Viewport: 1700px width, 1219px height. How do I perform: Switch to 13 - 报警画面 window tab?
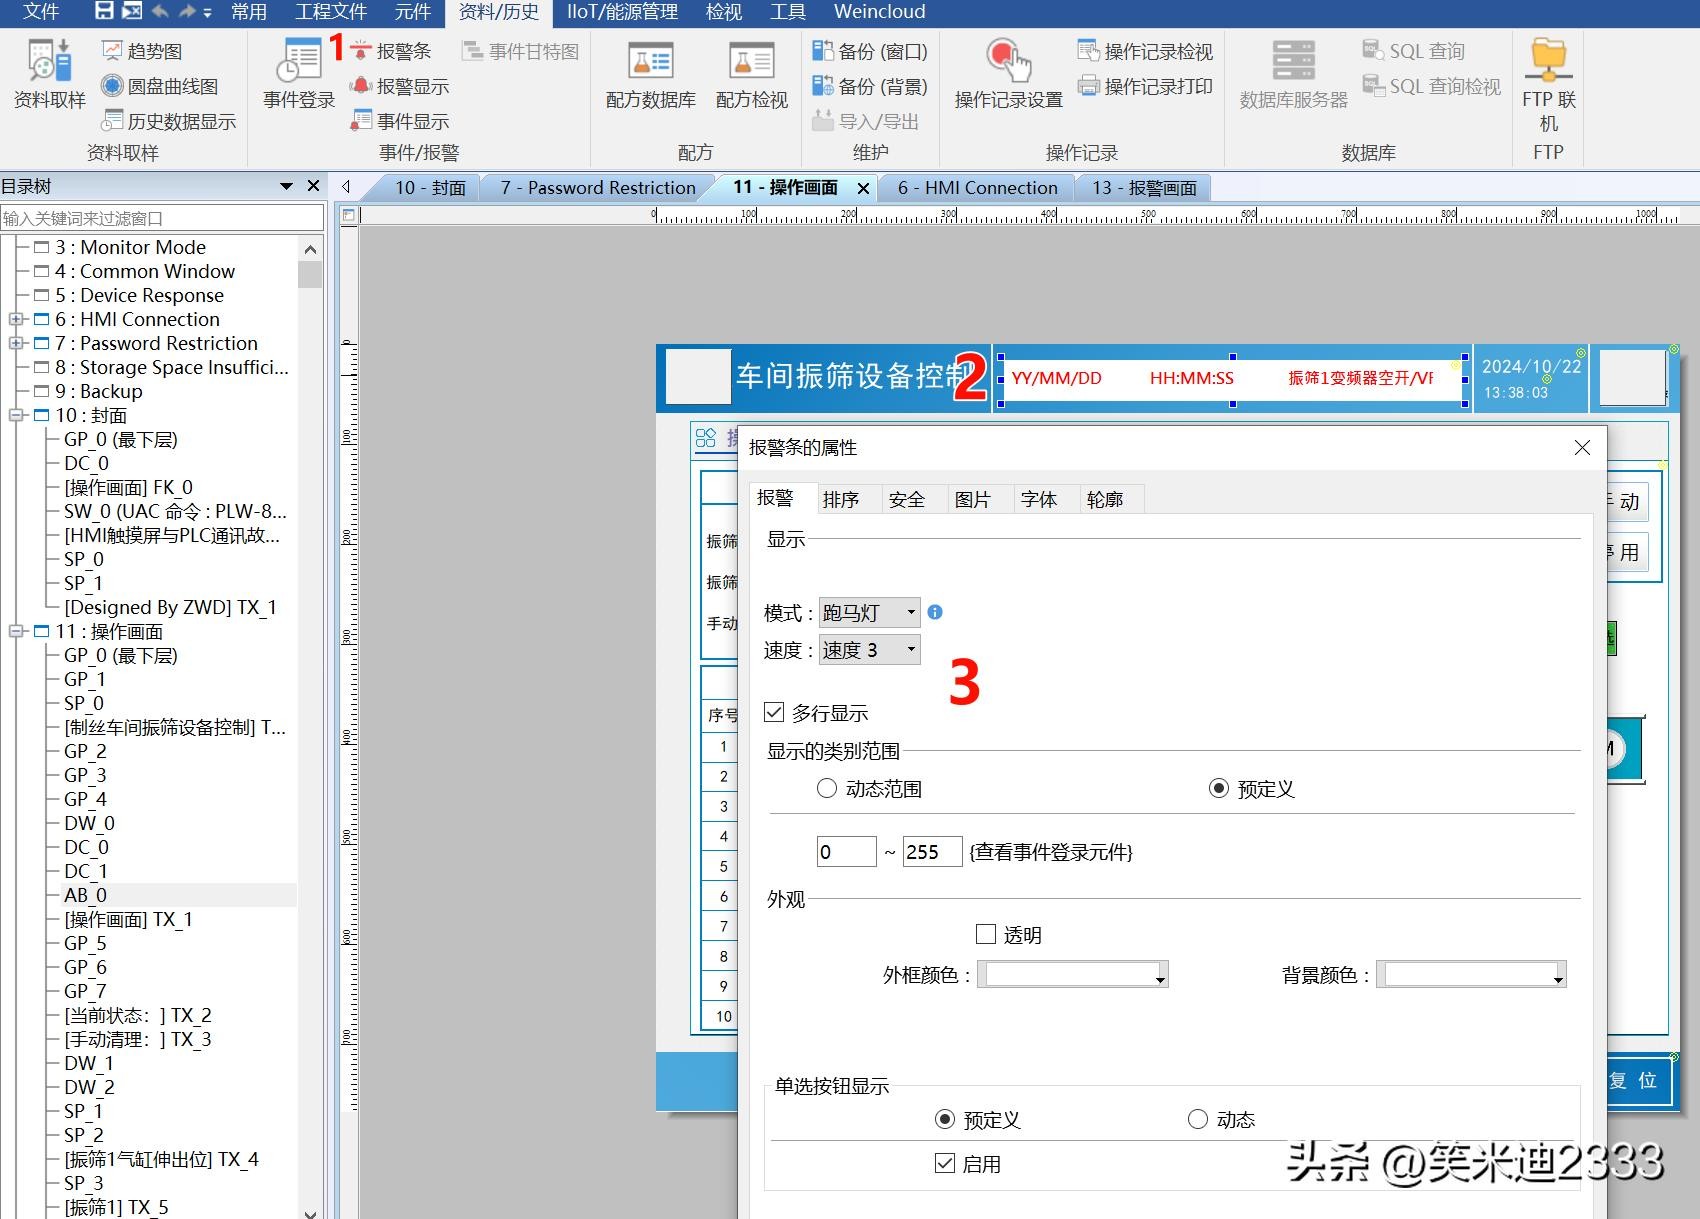(1144, 188)
